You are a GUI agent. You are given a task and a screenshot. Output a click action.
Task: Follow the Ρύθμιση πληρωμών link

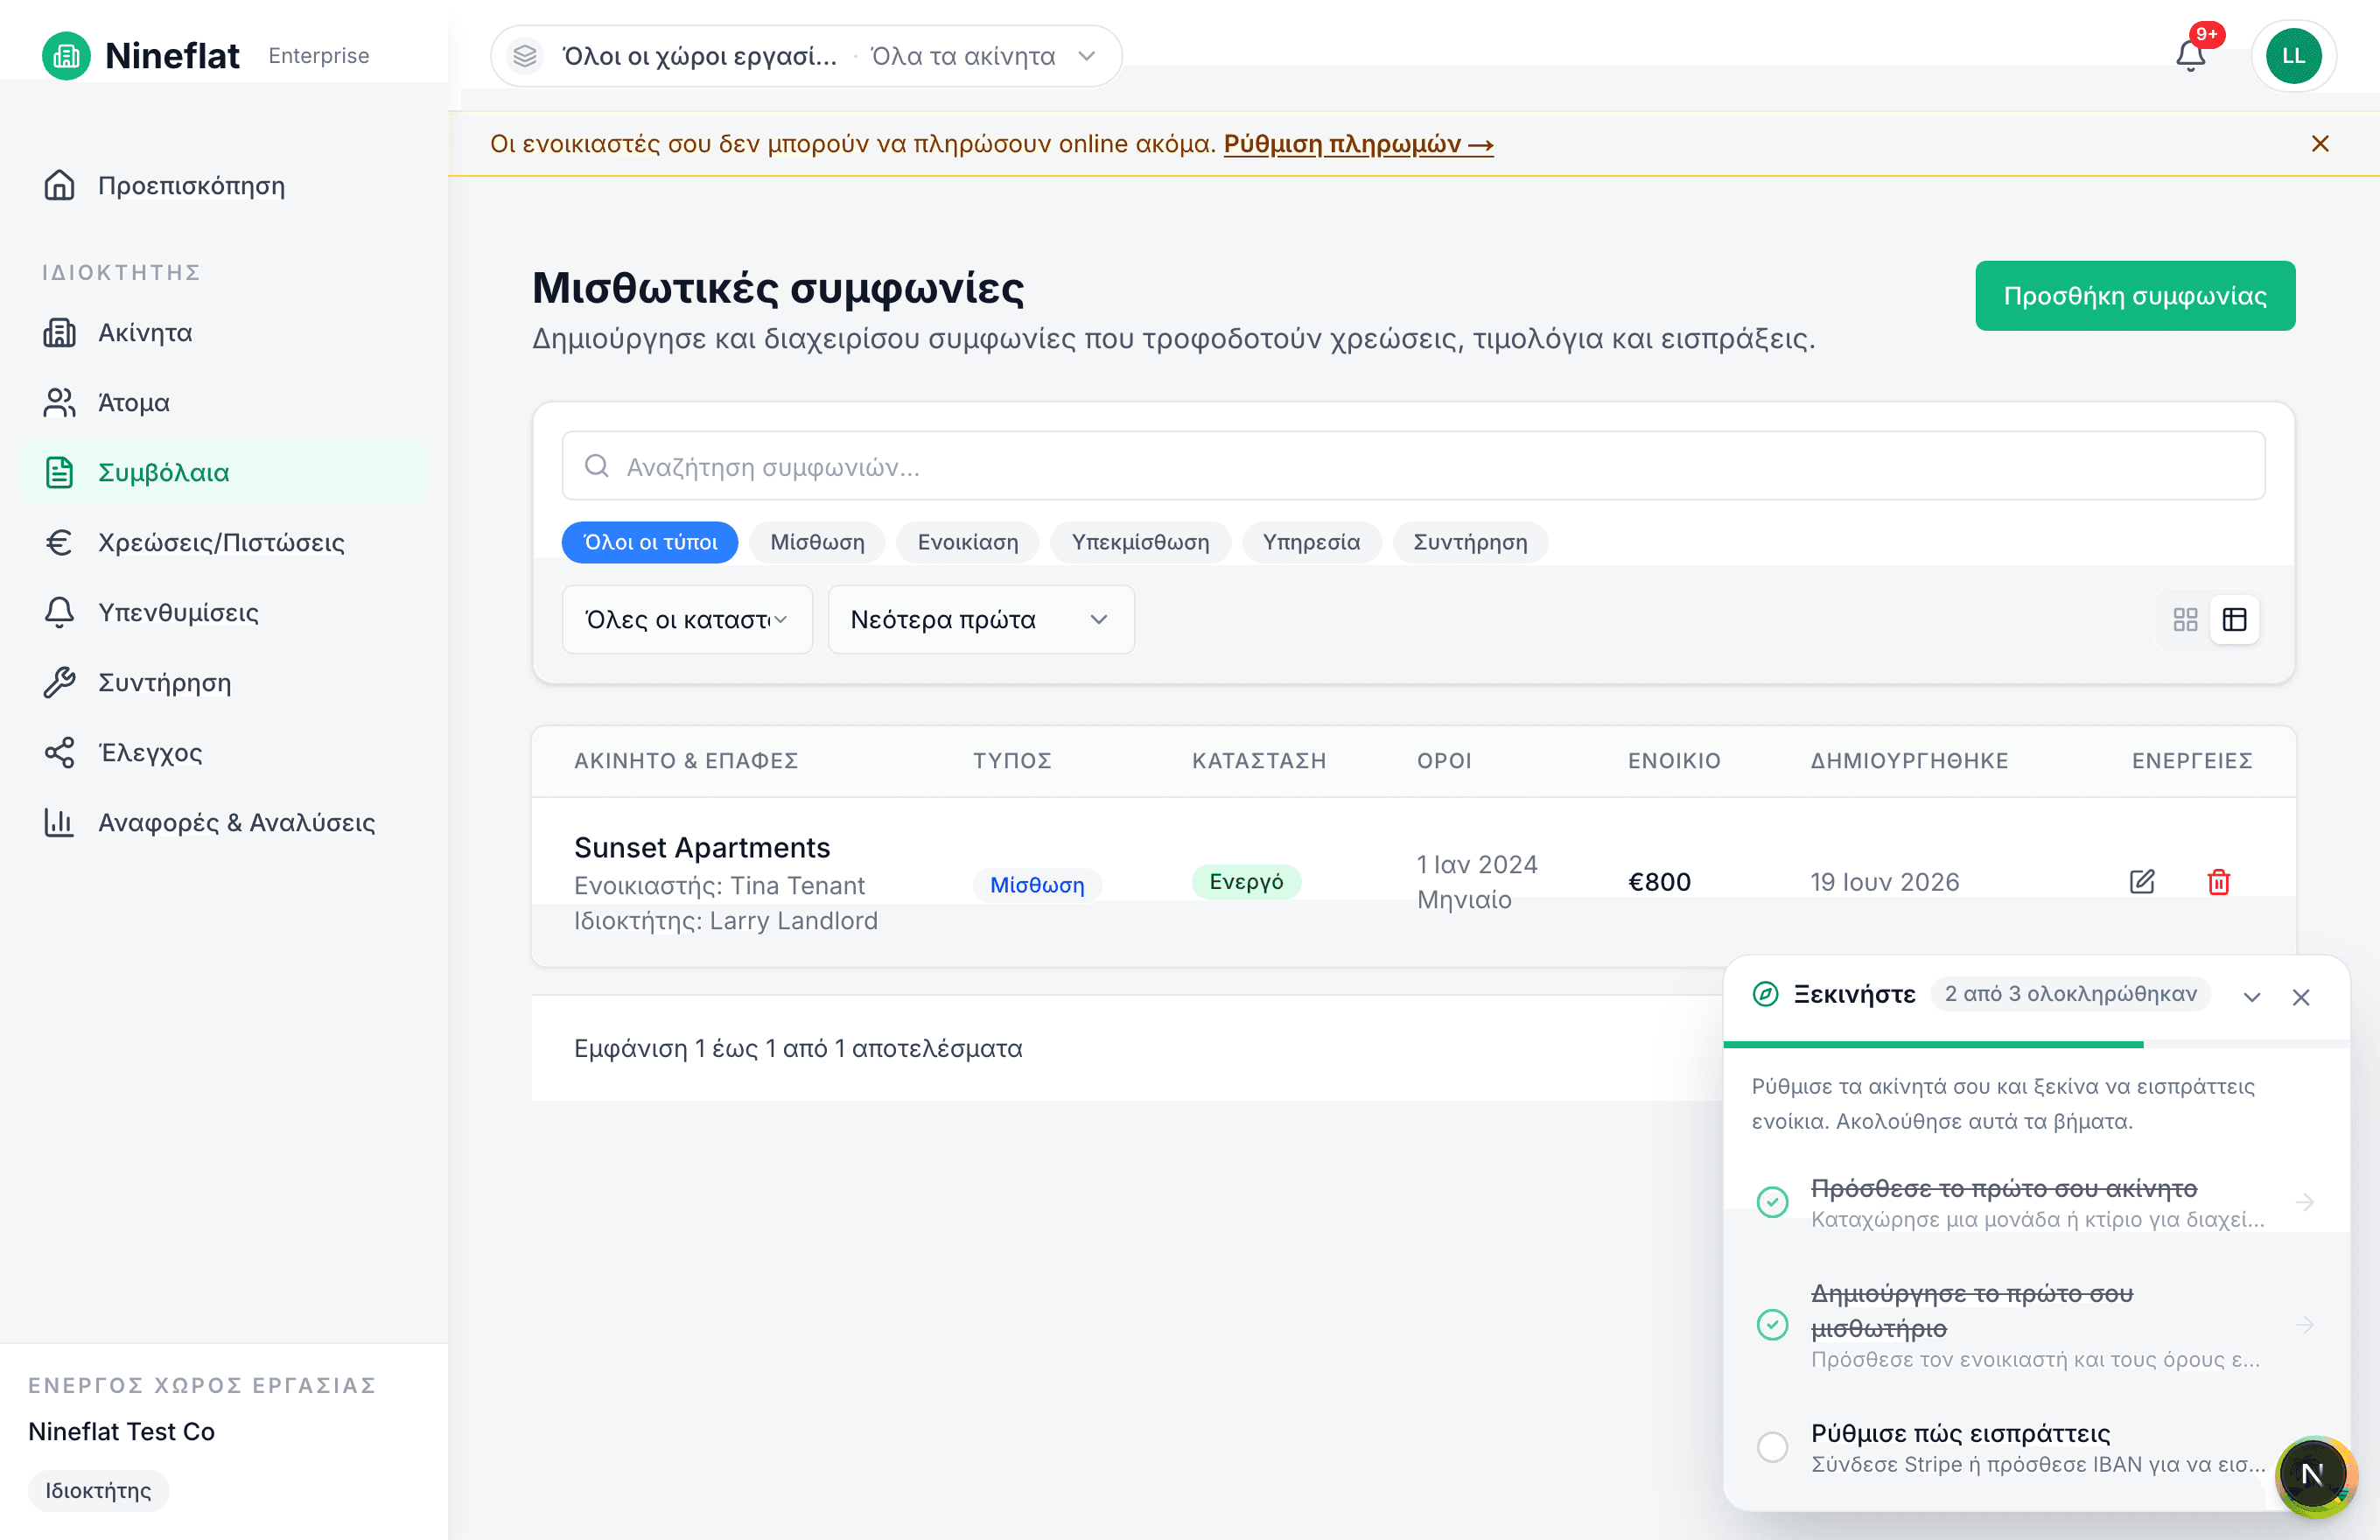[1359, 144]
